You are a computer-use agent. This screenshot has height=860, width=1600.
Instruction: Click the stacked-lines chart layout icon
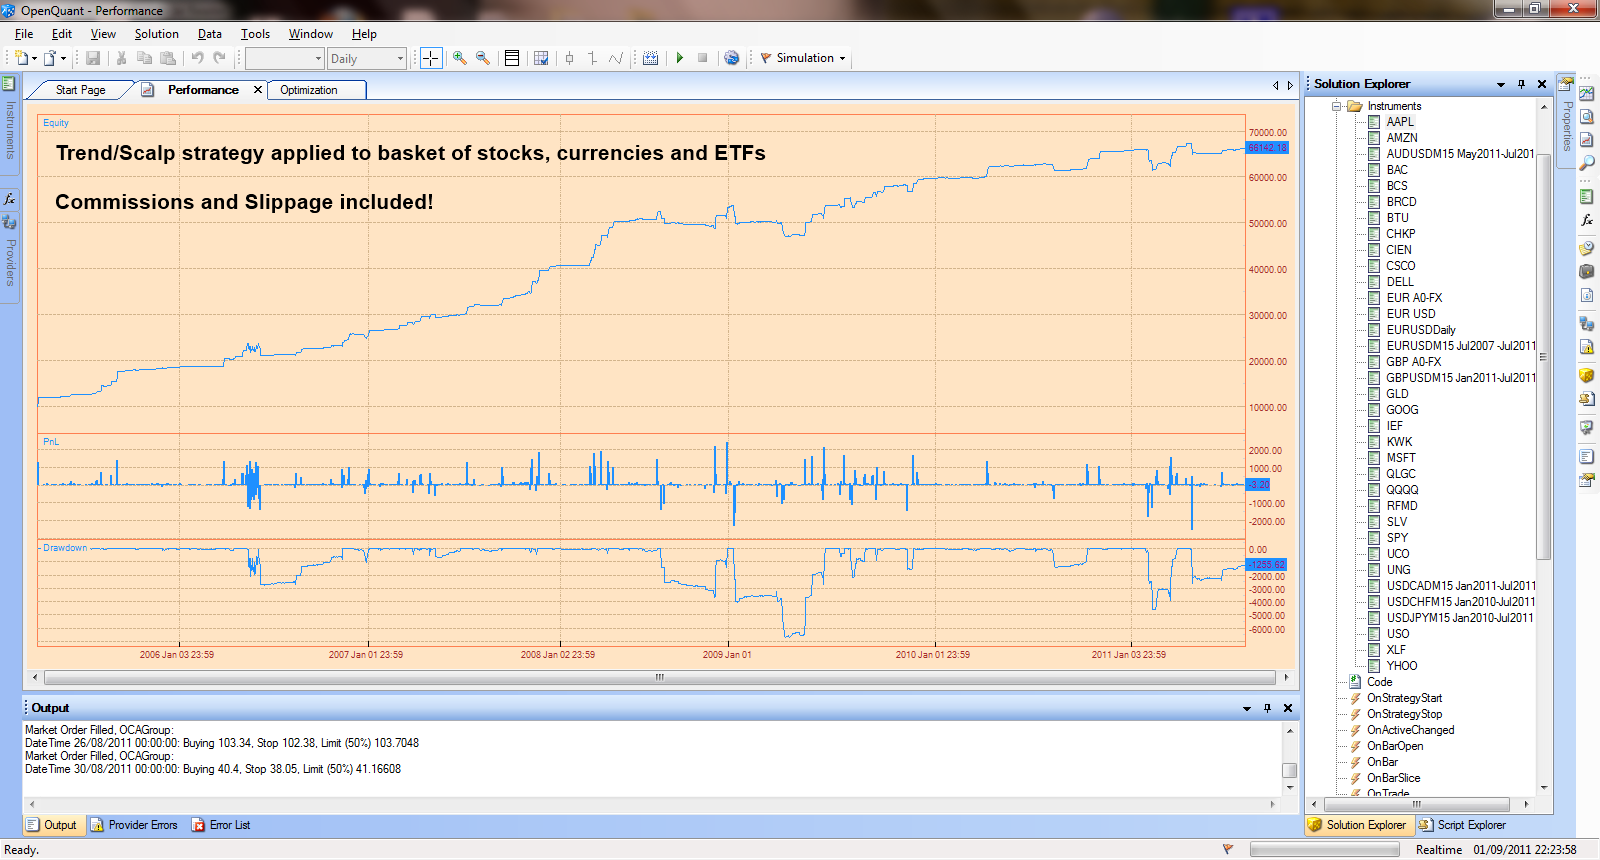(512, 58)
